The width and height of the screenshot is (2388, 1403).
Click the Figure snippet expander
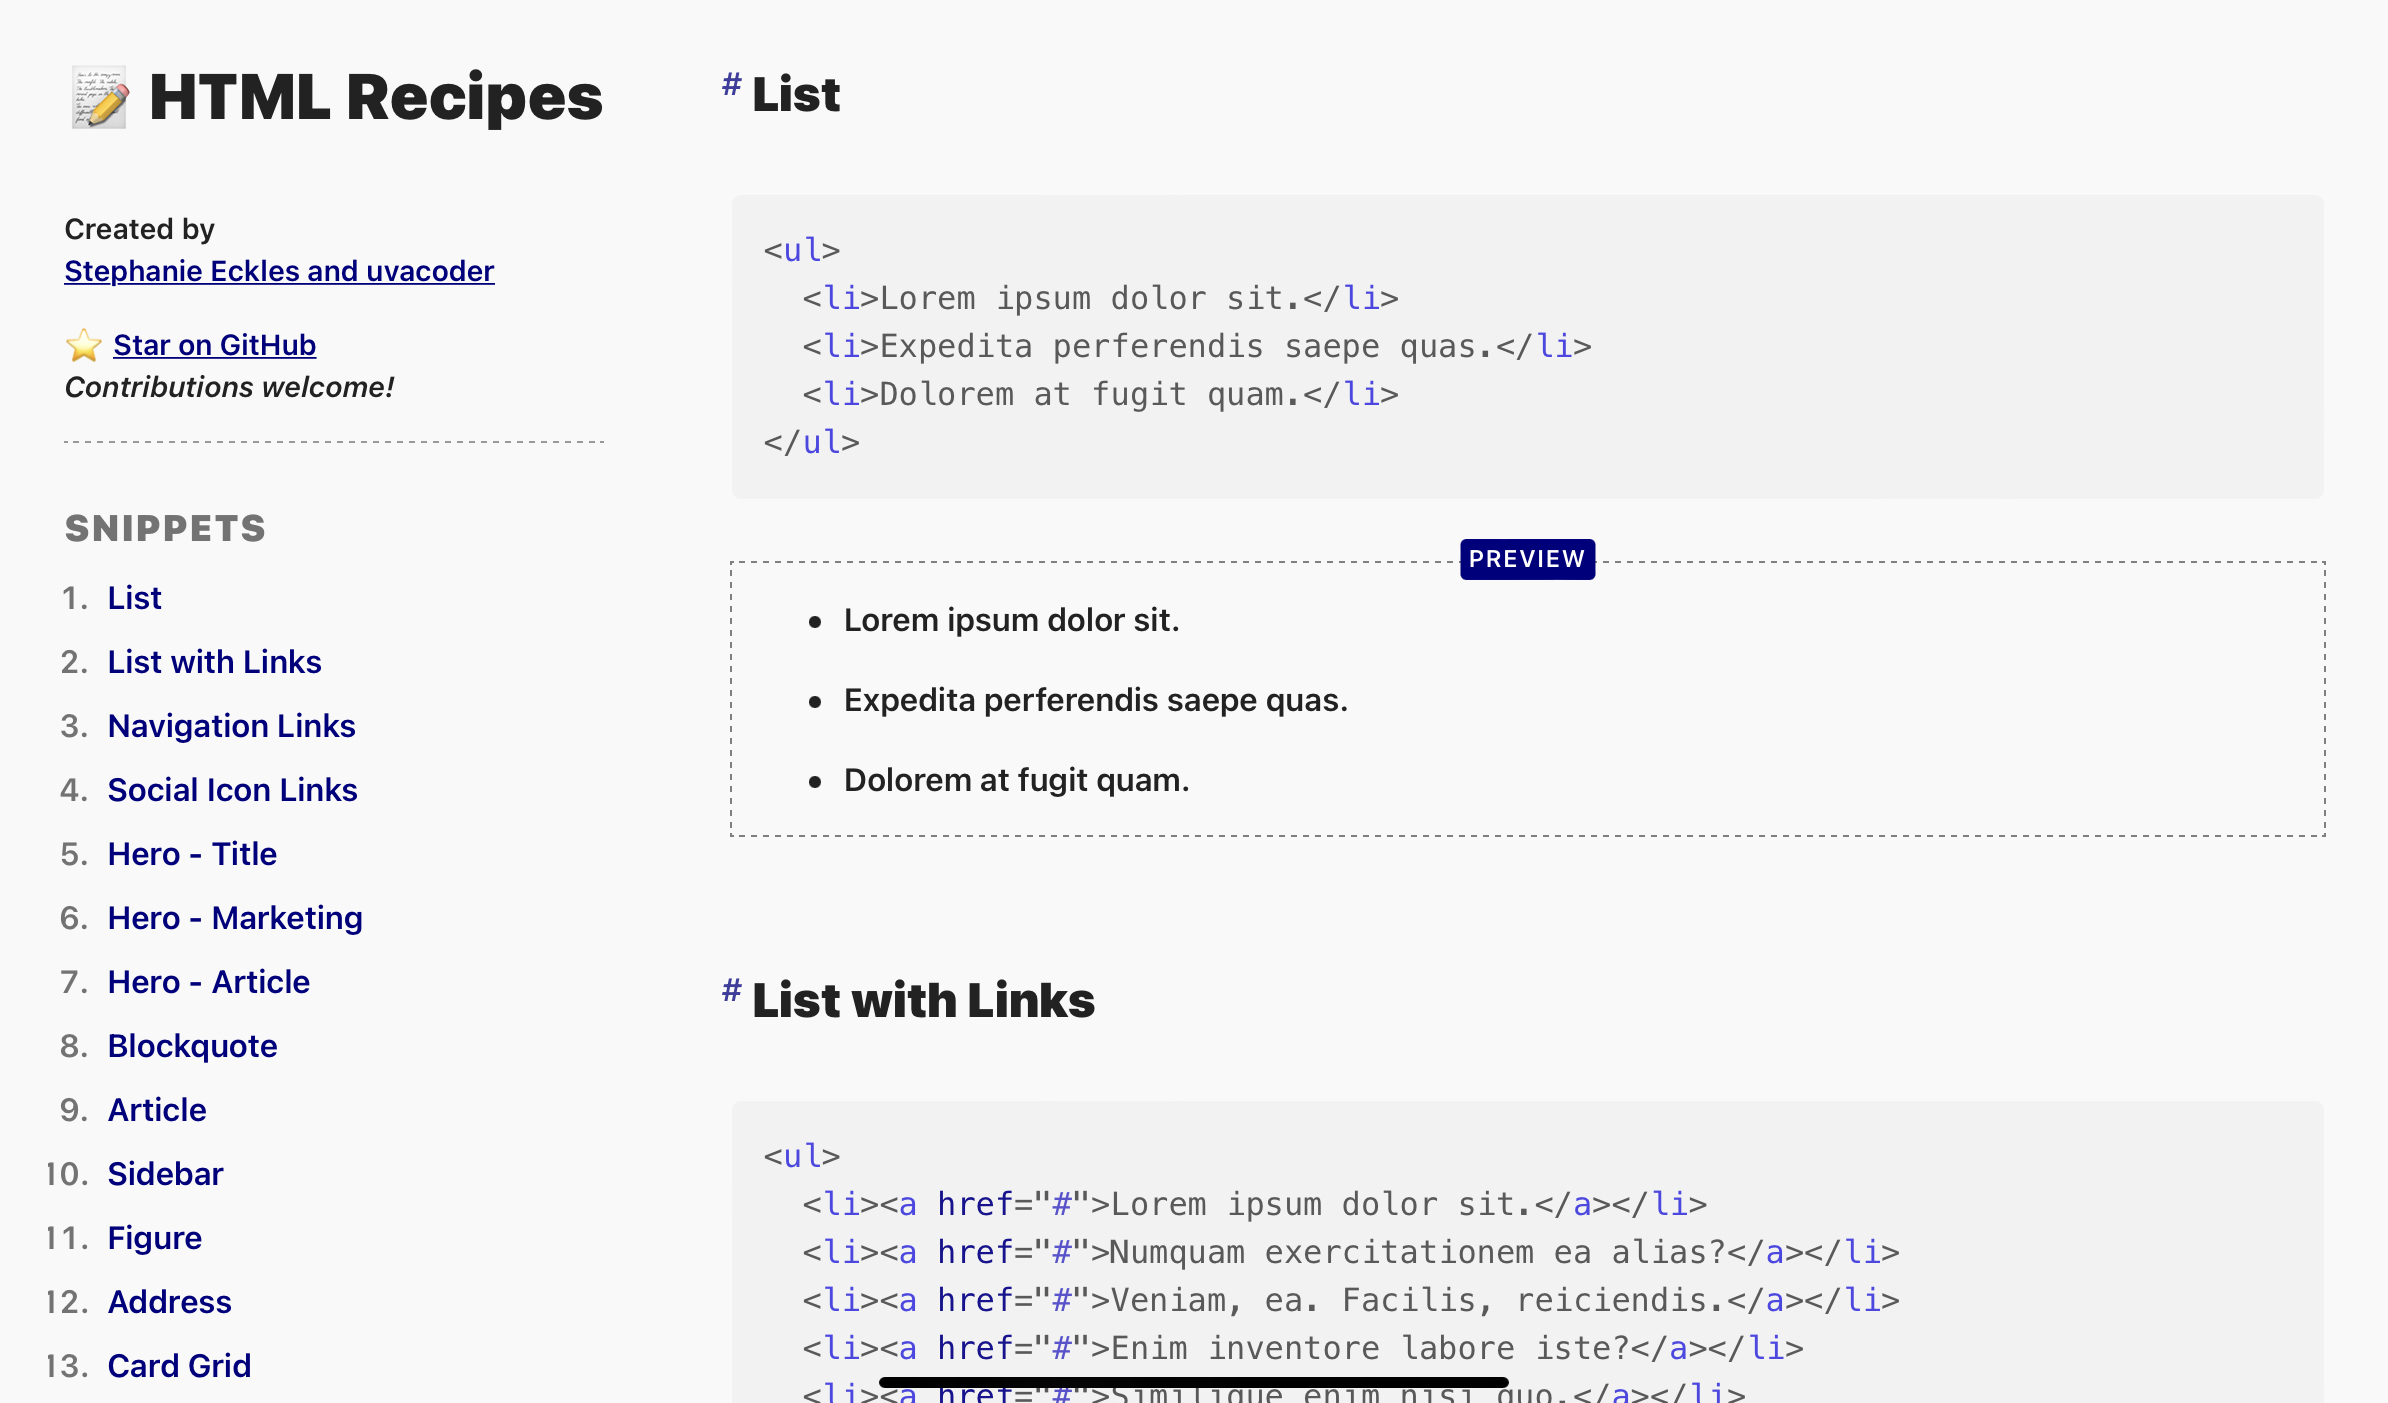coord(154,1238)
